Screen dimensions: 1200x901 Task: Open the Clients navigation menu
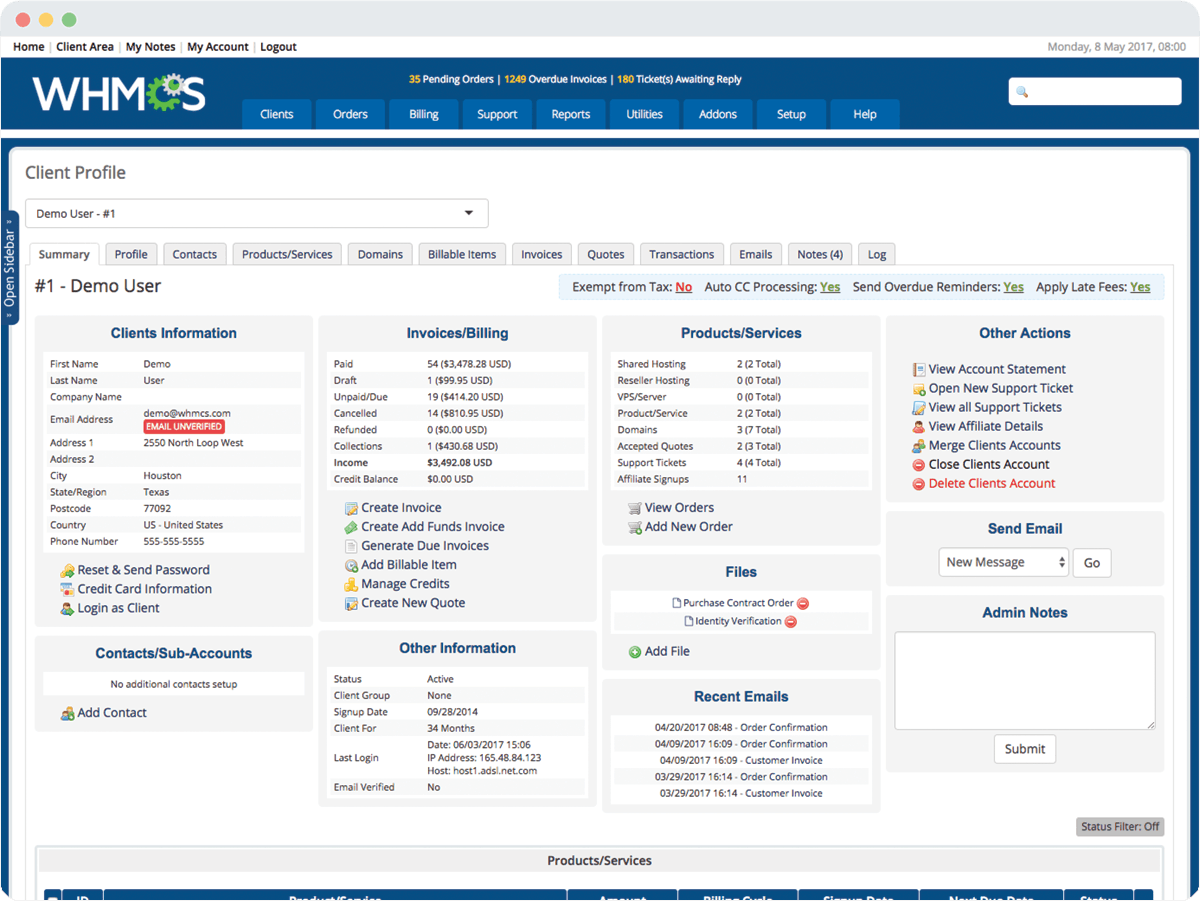click(277, 114)
